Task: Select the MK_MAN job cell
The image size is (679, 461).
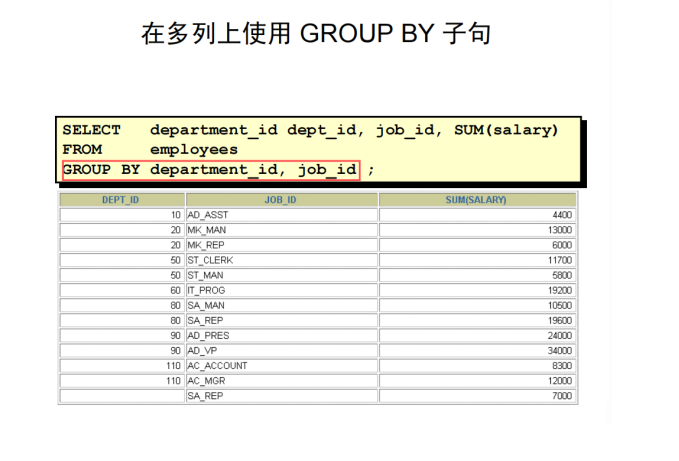Action: [281, 230]
